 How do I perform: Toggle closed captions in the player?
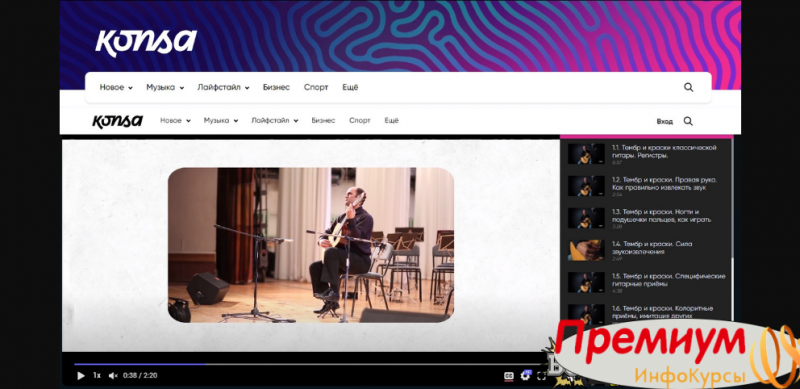coord(509,376)
